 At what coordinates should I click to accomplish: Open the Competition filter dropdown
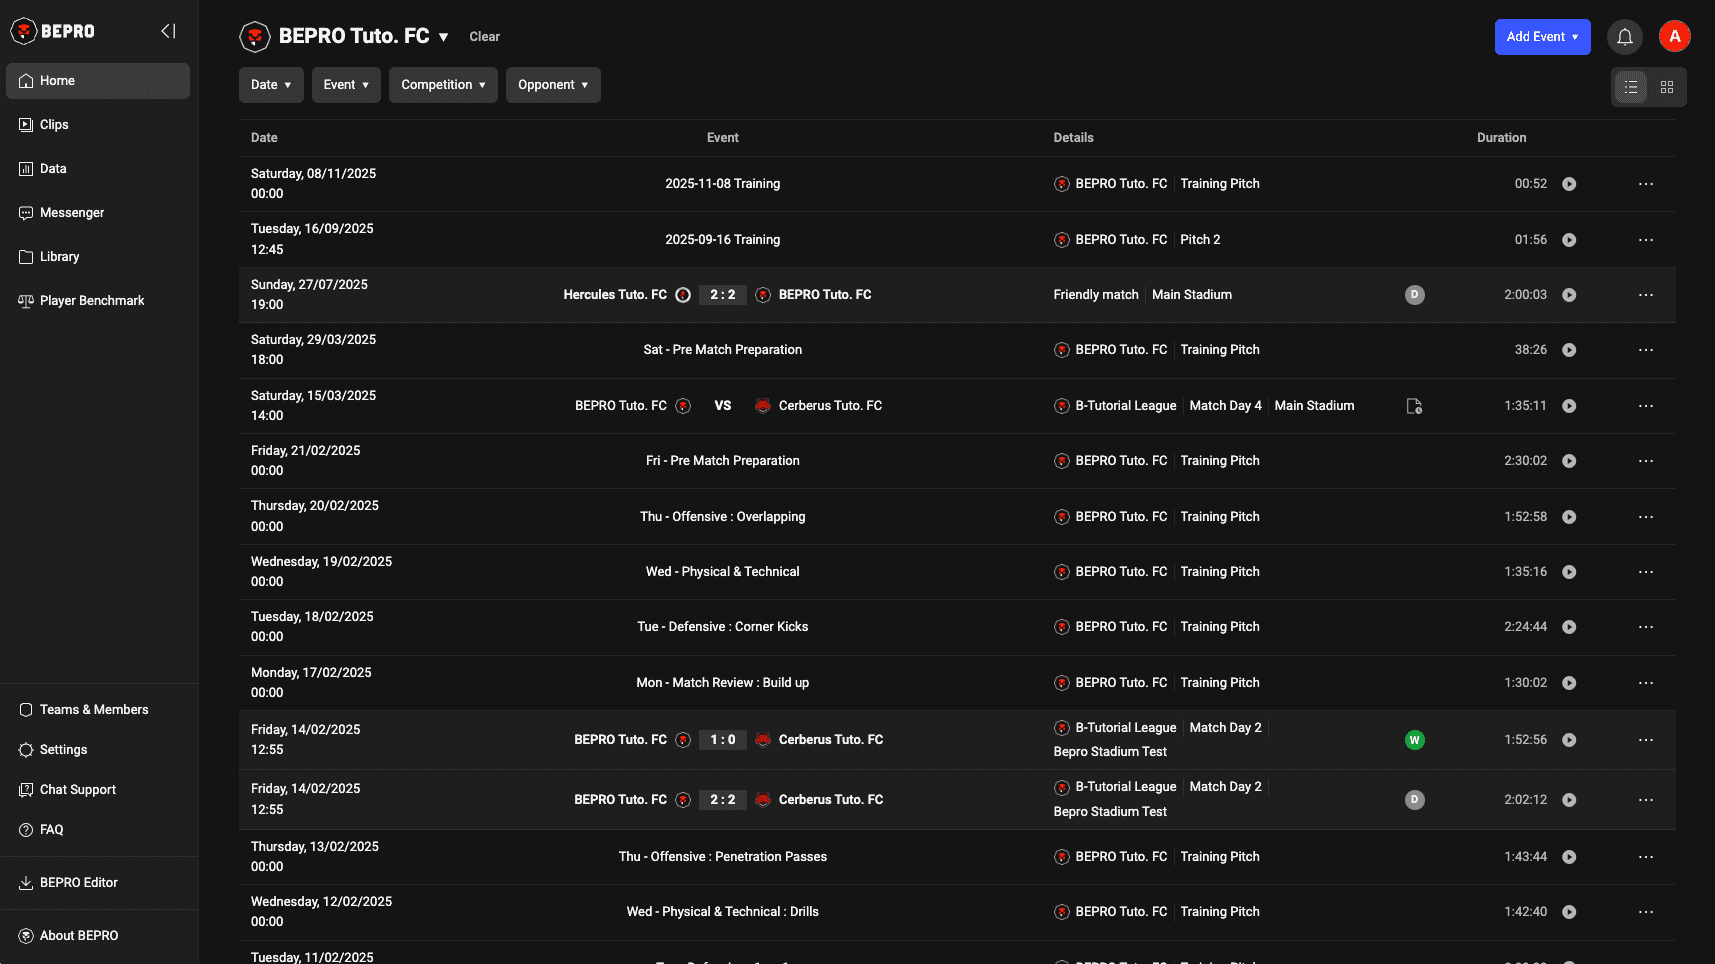coord(443,85)
